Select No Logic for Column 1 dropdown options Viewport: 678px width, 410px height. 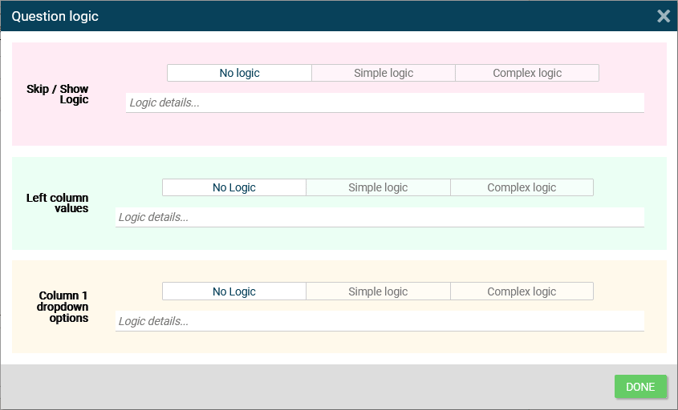[x=234, y=292]
